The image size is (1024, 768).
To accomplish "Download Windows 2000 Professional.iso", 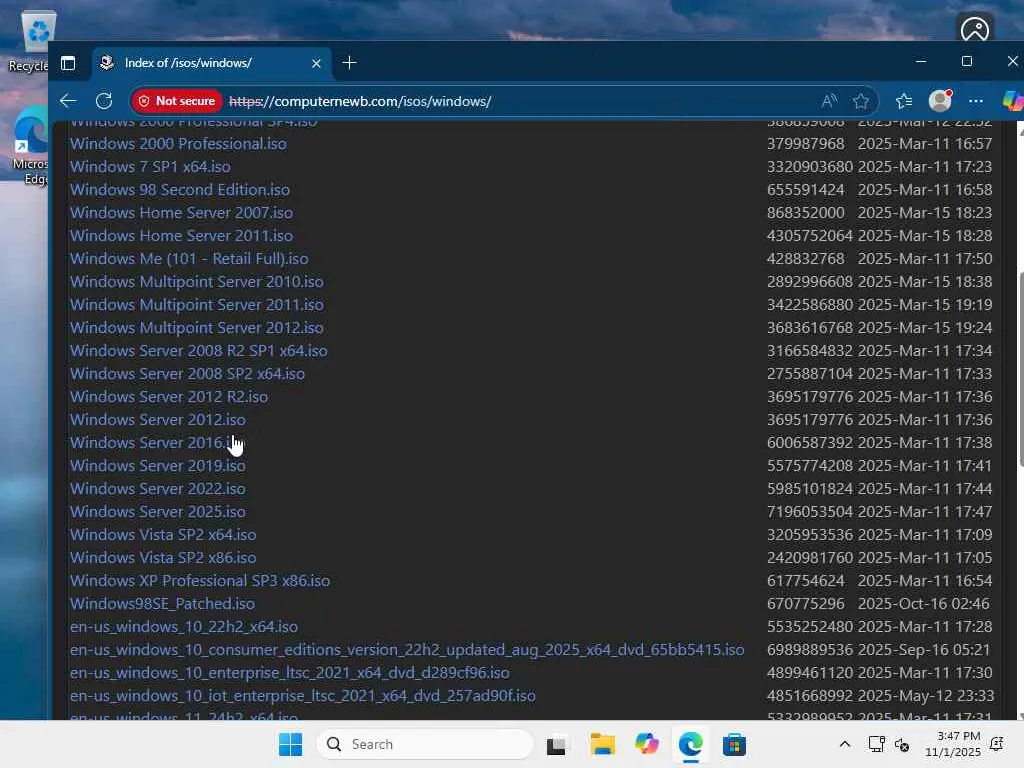I will click(178, 144).
